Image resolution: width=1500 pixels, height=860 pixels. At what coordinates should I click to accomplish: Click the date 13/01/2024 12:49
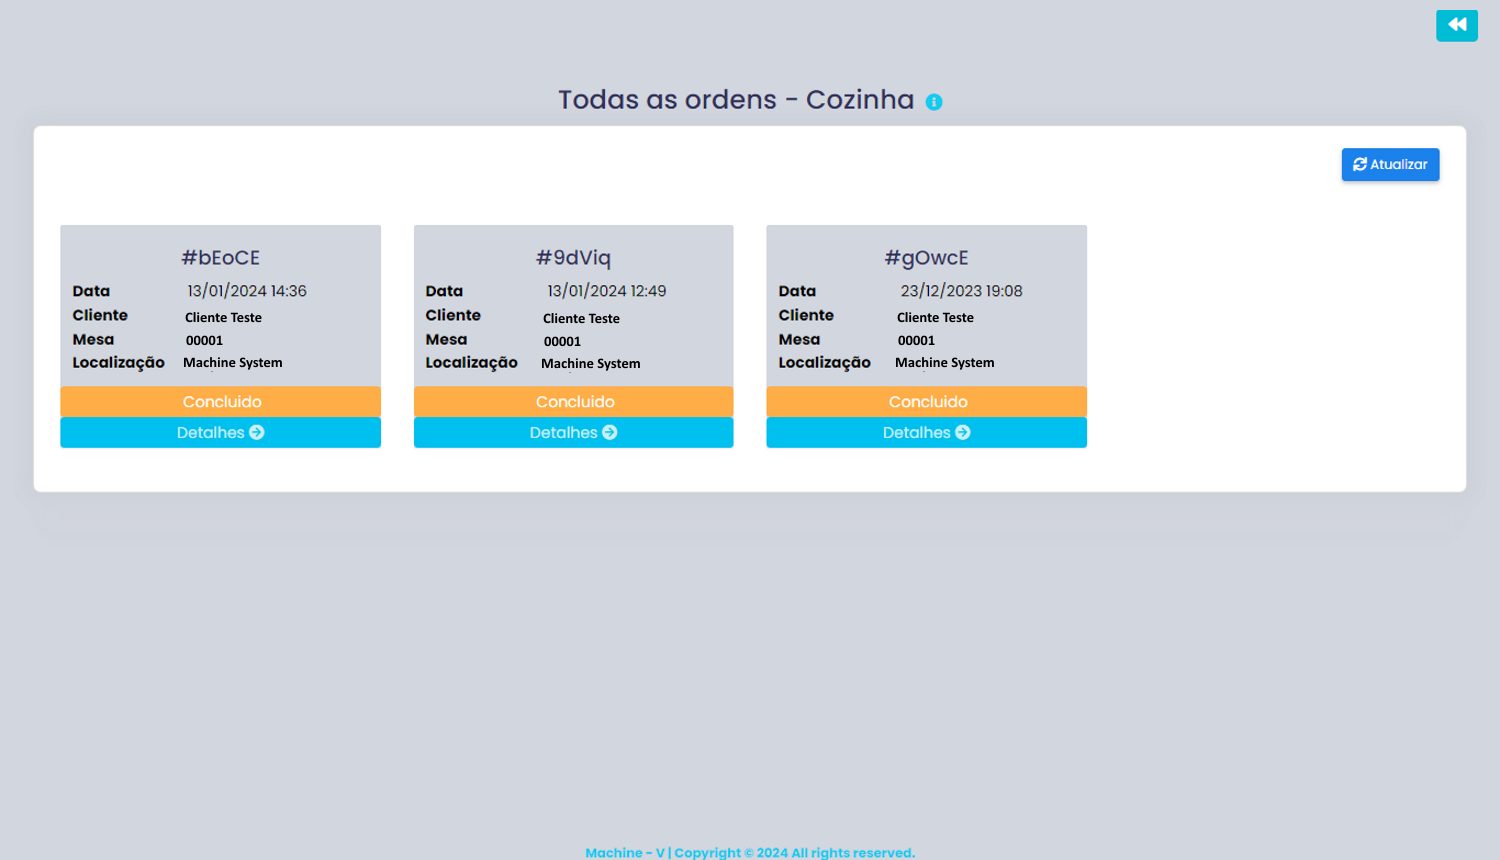[606, 291]
